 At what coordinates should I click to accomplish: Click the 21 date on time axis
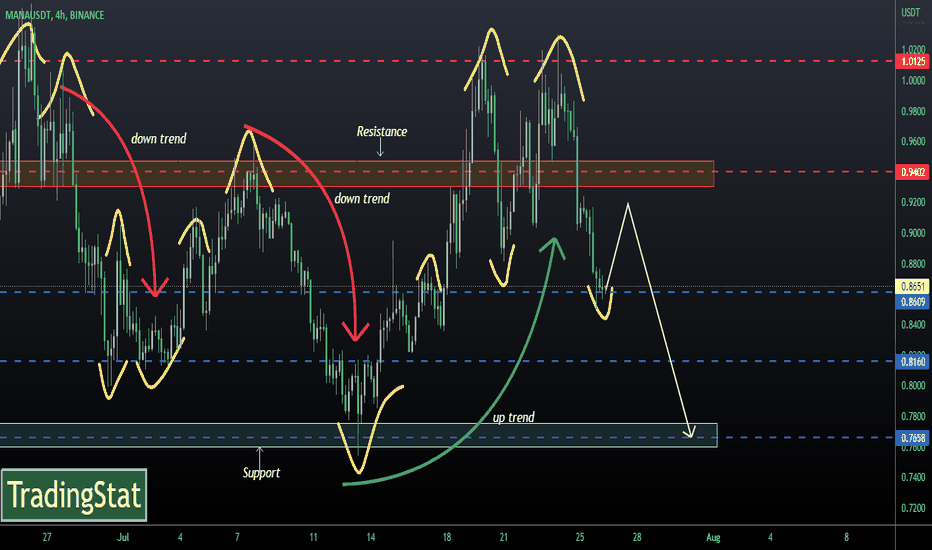(x=503, y=537)
